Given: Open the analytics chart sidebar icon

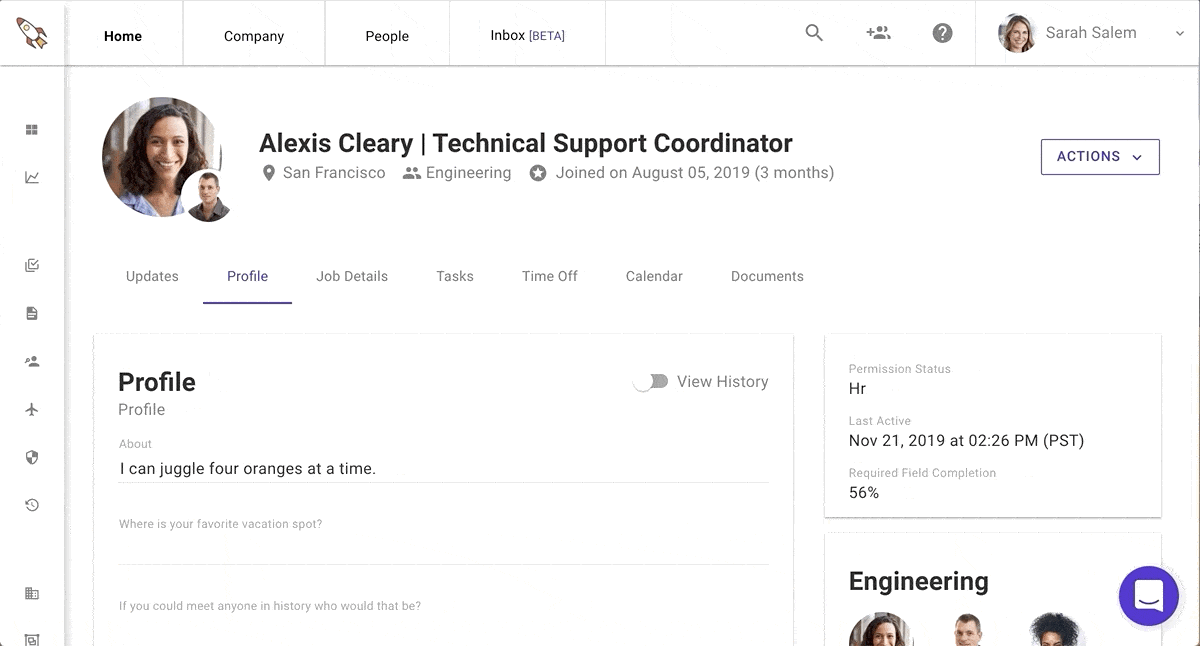Looking at the screenshot, I should [32, 178].
